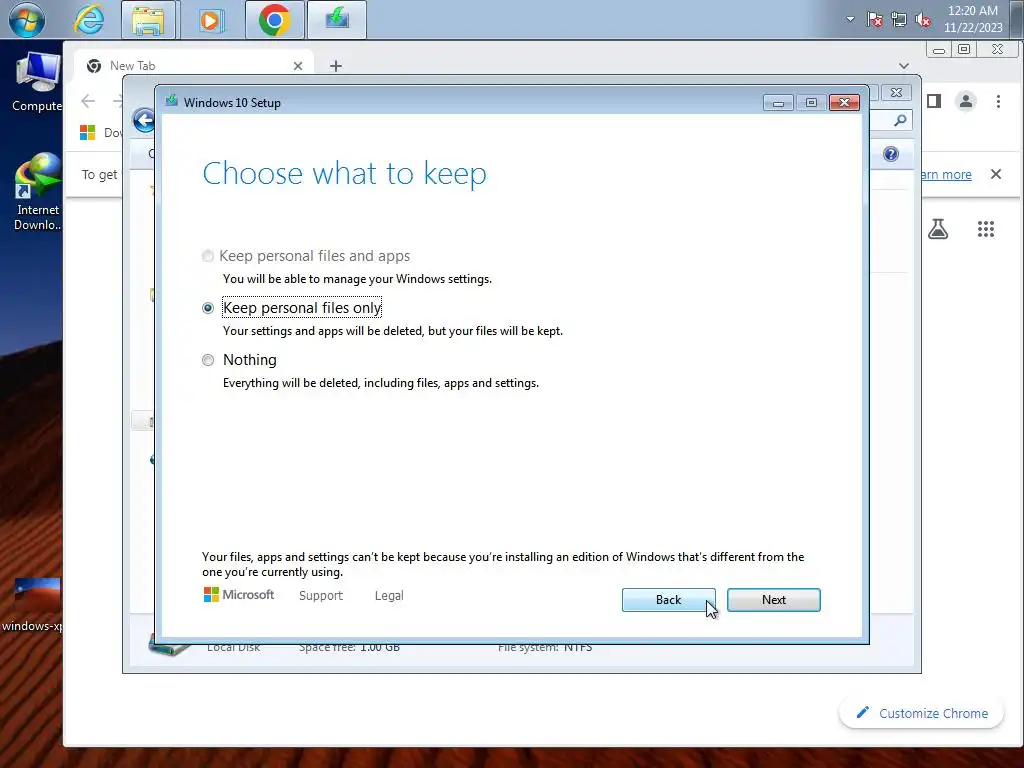Viewport: 1024px width, 768px height.
Task: Close the Windows 10 Setup window
Action: click(x=844, y=103)
